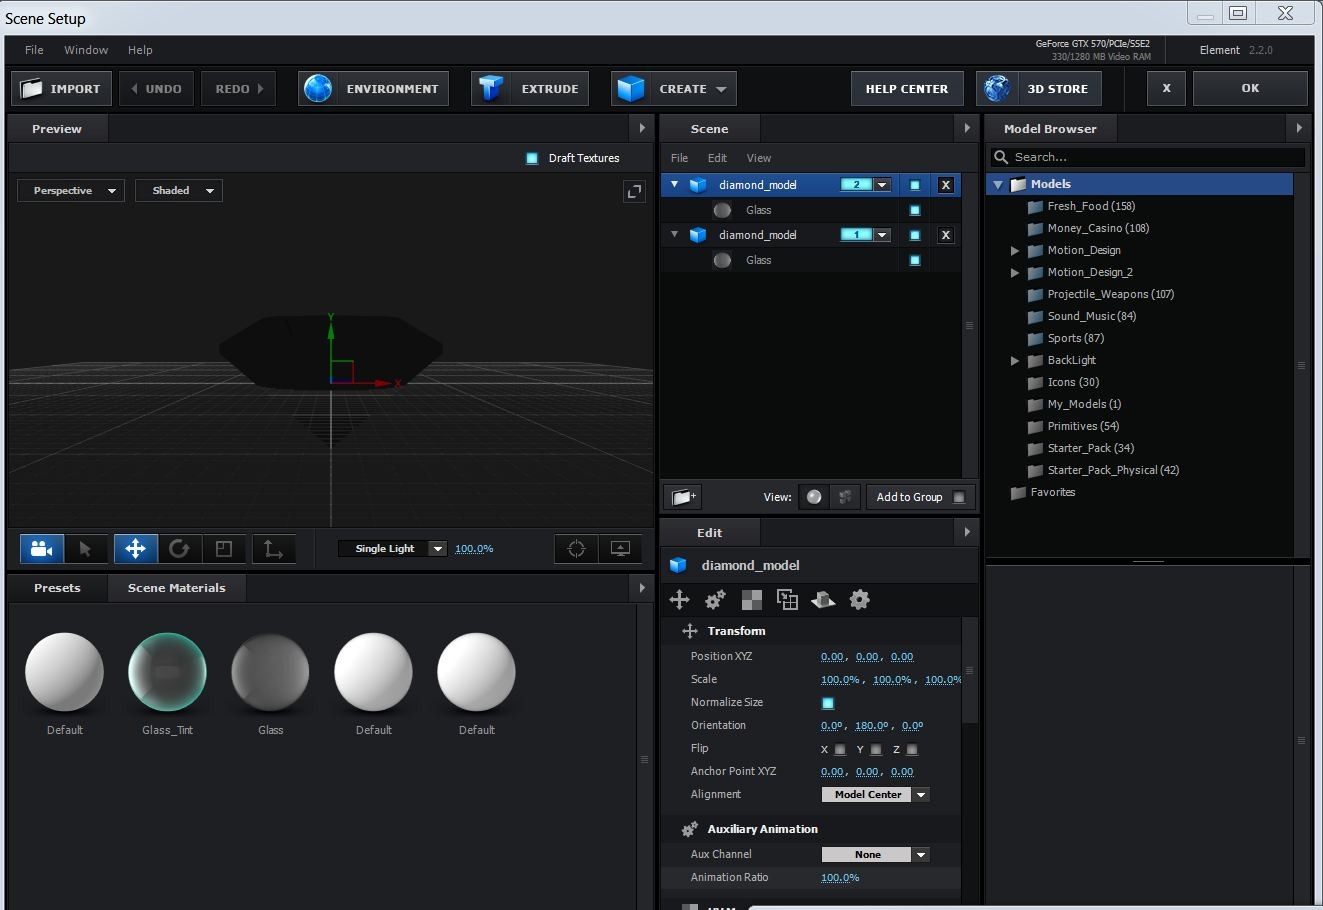The height and width of the screenshot is (910, 1323).
Task: Switch to the Presets tab
Action: coord(57,588)
